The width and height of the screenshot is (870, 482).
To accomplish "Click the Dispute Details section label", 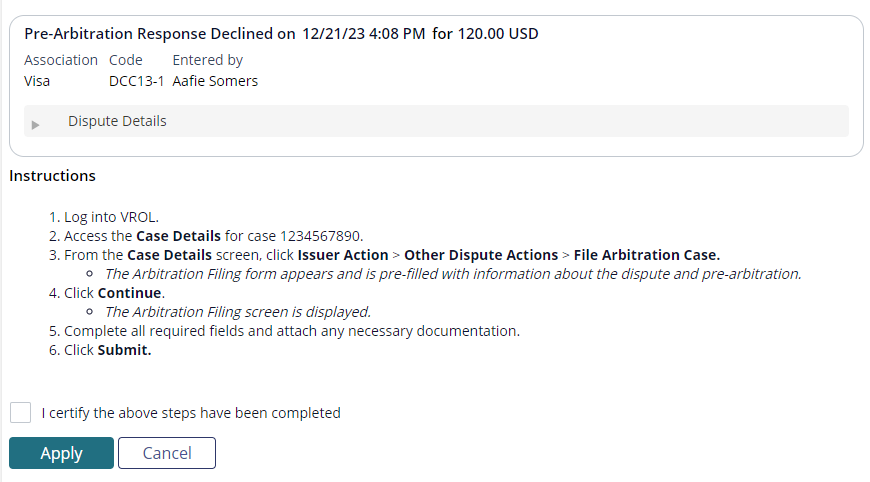I will [117, 121].
